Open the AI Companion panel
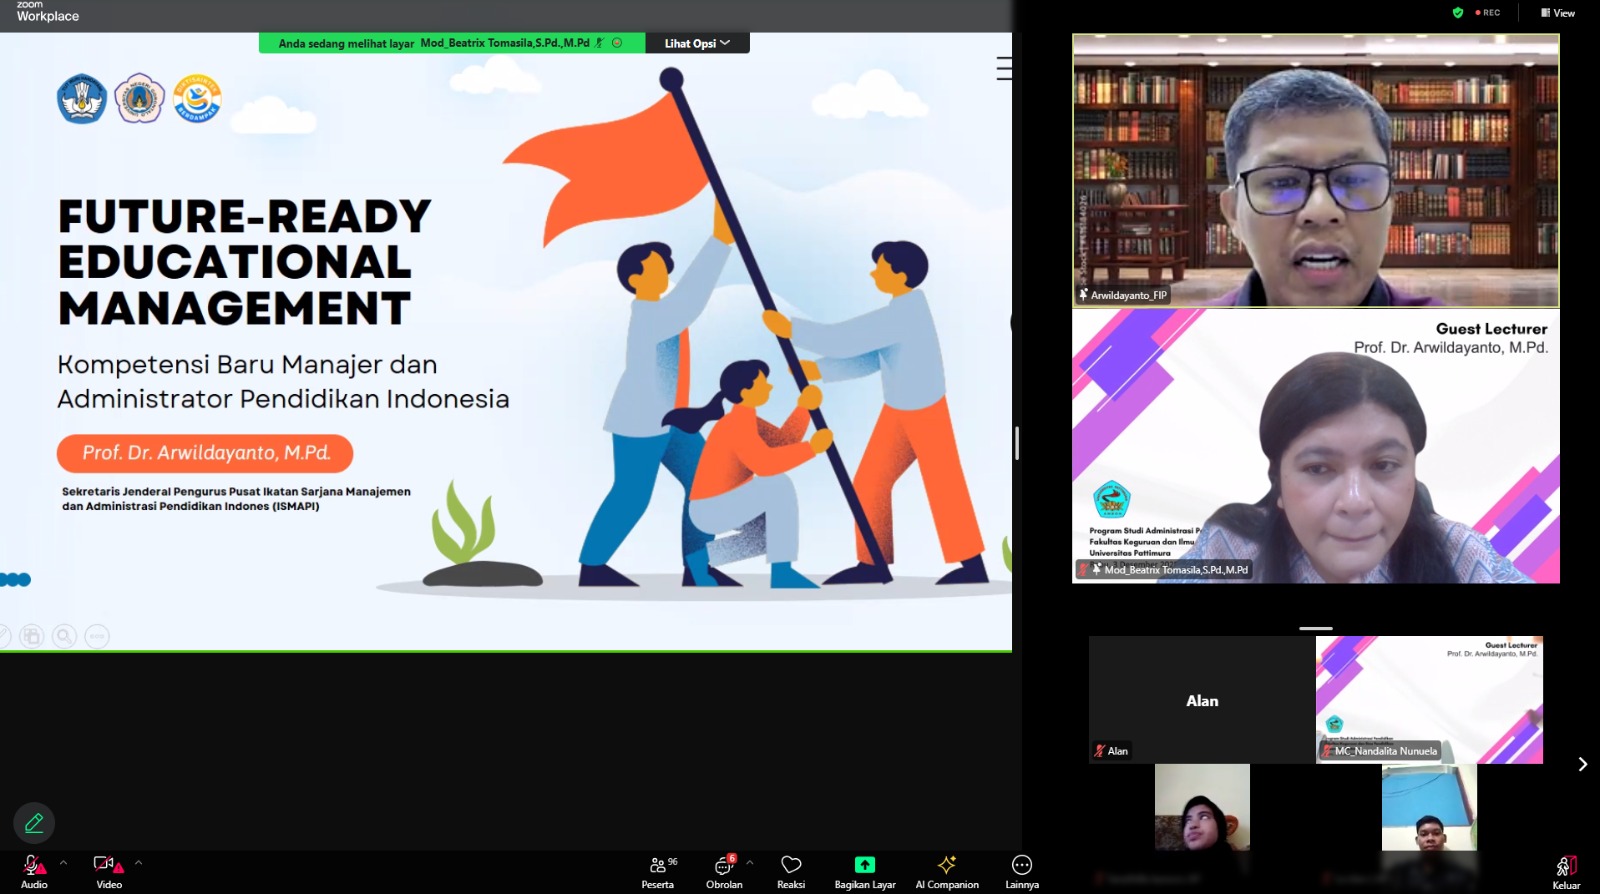Image resolution: width=1600 pixels, height=894 pixels. (947, 871)
